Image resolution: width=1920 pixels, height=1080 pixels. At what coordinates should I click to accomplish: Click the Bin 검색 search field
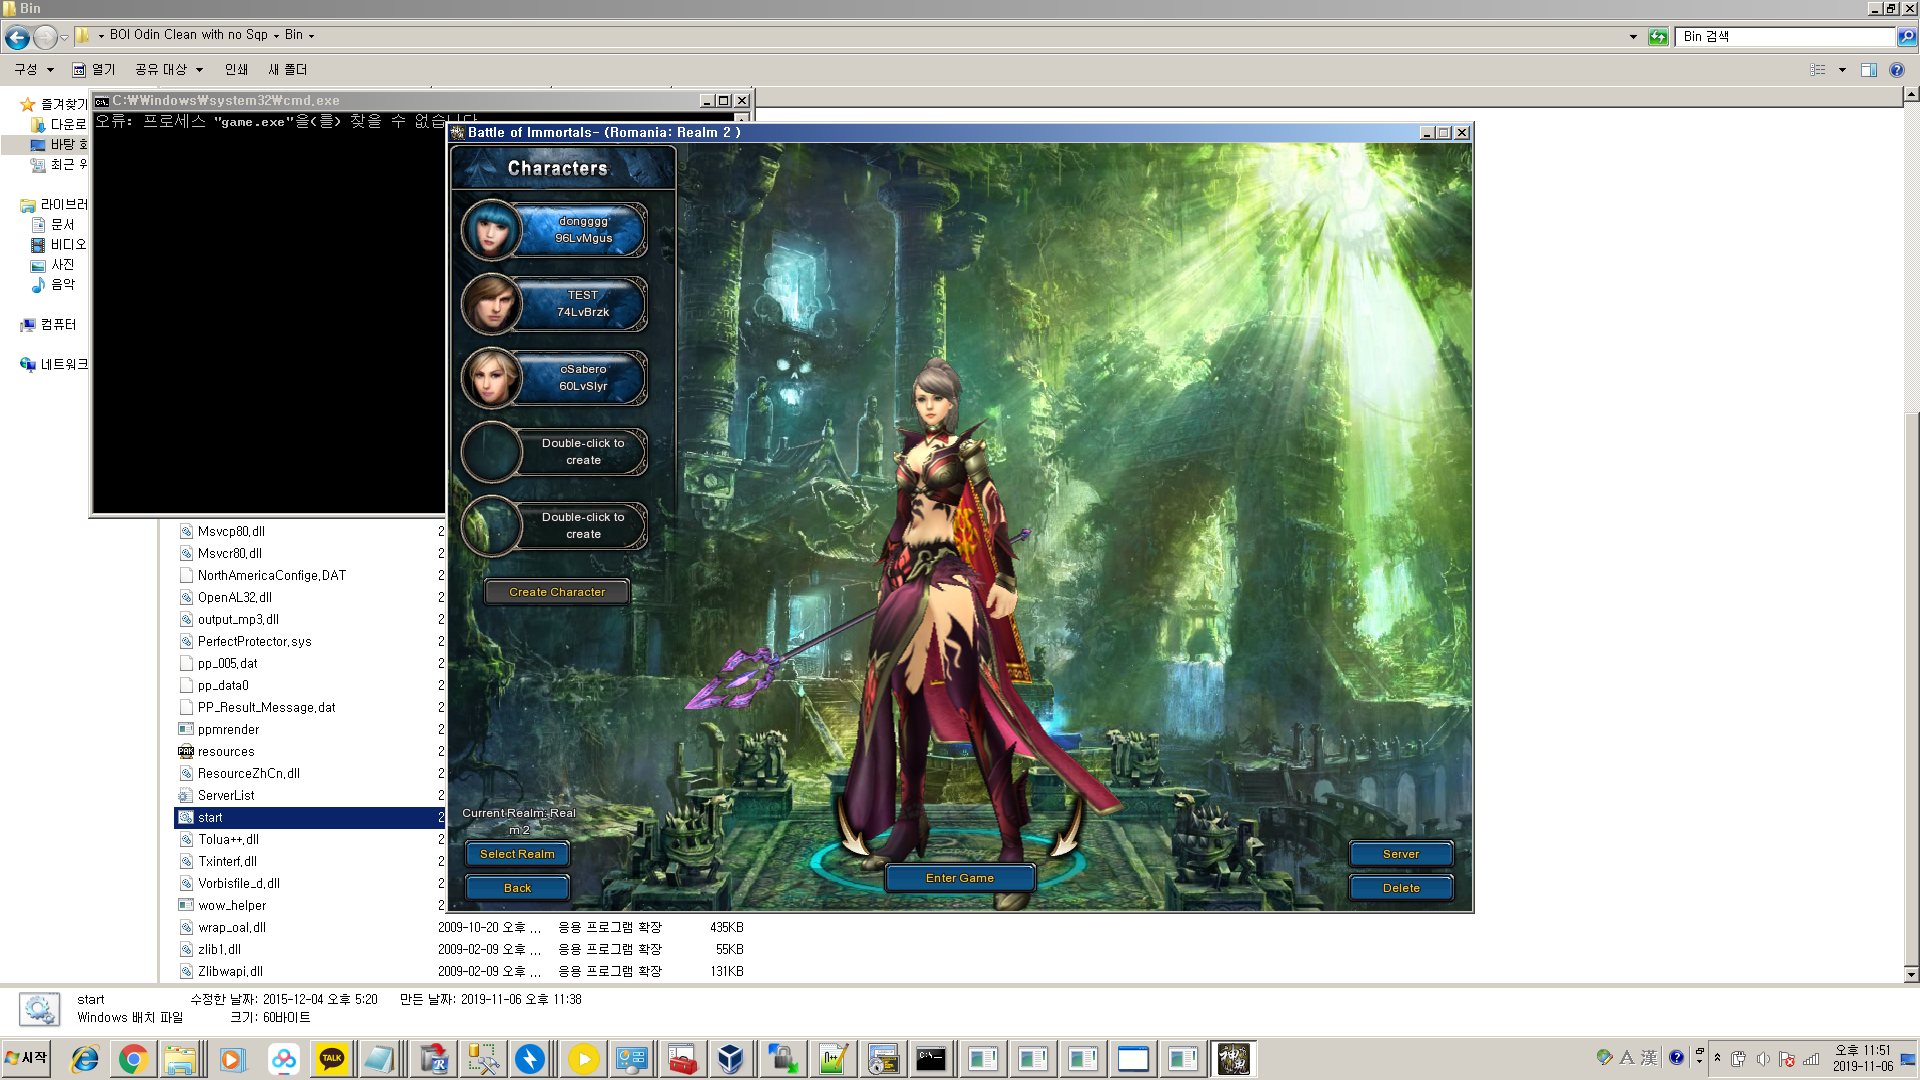click(x=1785, y=36)
